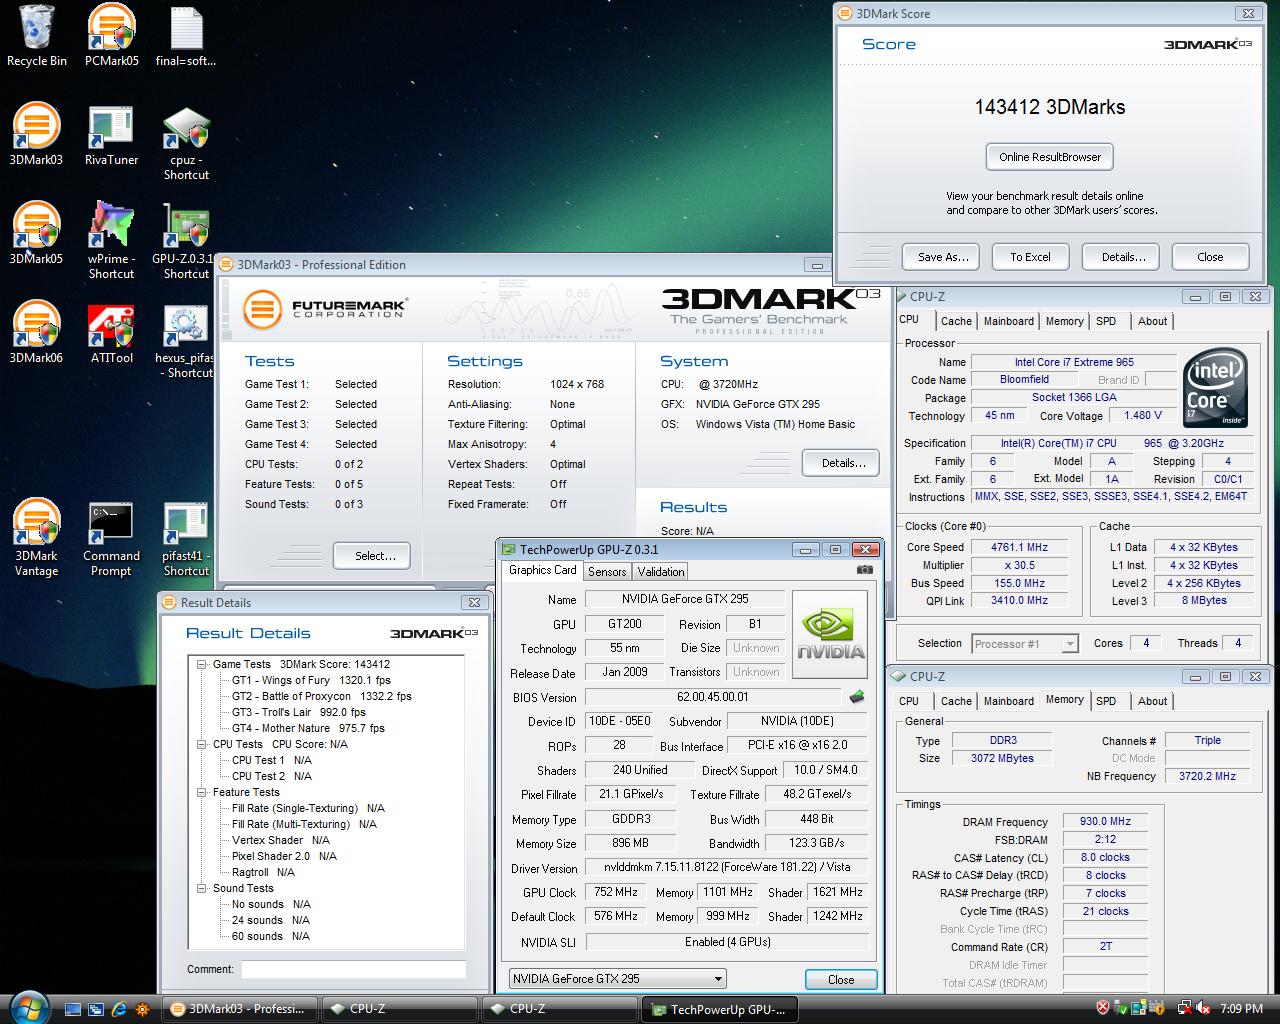Click the Online ResultBrowser button

click(x=1050, y=157)
